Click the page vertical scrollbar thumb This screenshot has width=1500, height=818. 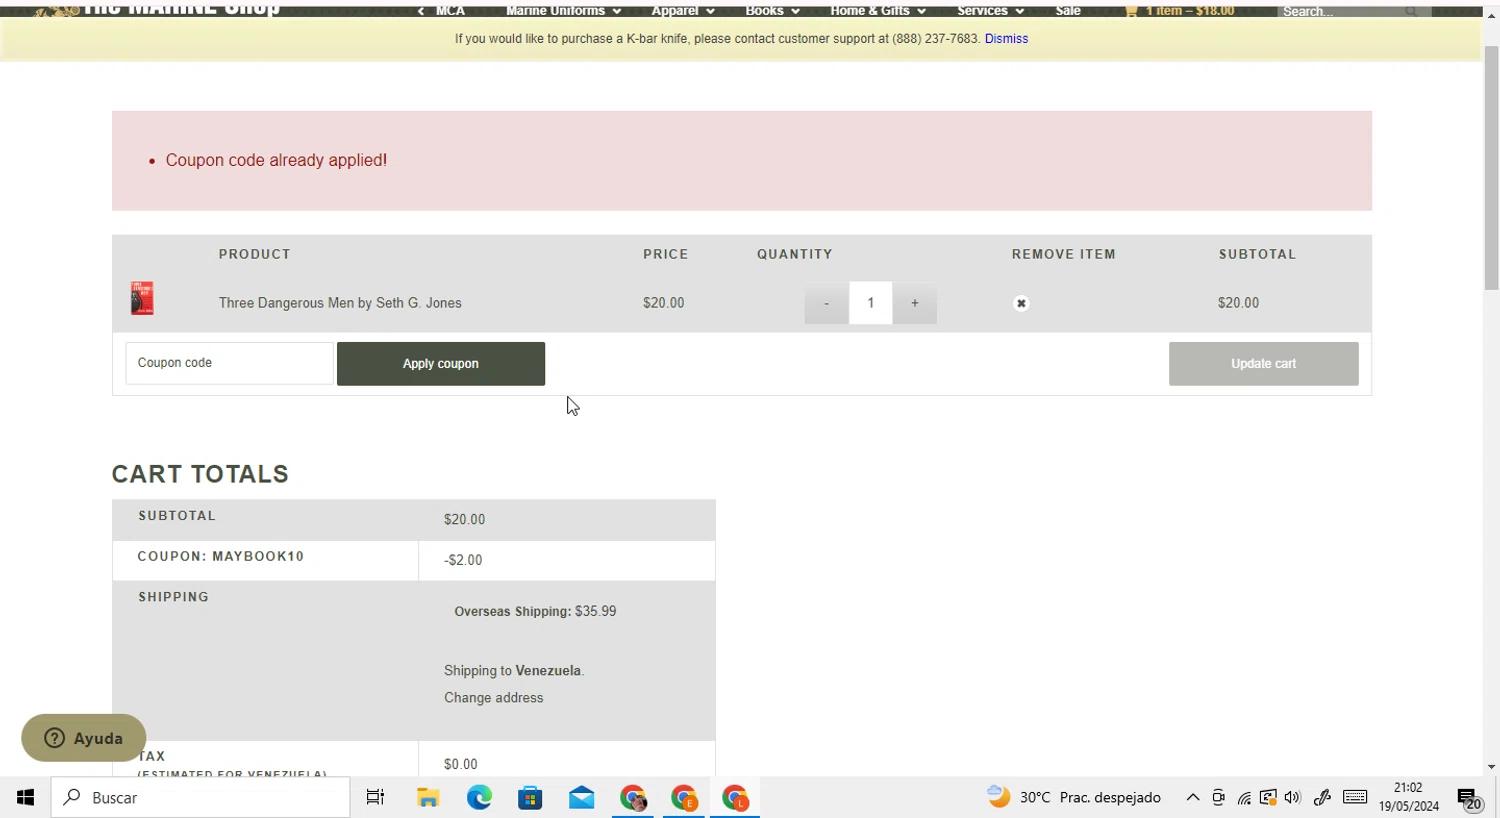(x=1491, y=168)
